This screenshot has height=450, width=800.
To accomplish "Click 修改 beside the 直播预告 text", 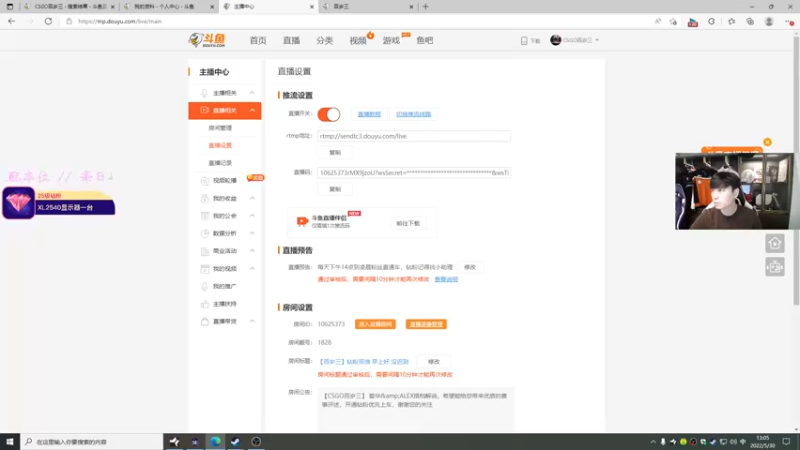I will point(469,267).
